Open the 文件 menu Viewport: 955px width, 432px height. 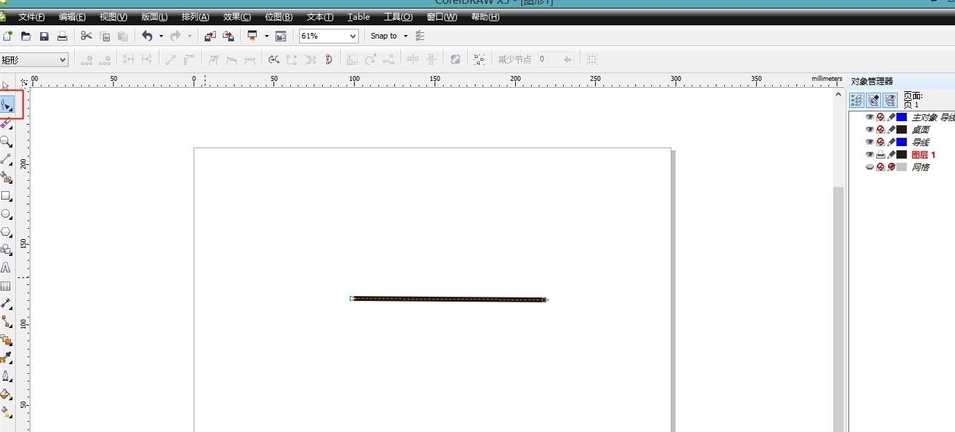click(32, 17)
